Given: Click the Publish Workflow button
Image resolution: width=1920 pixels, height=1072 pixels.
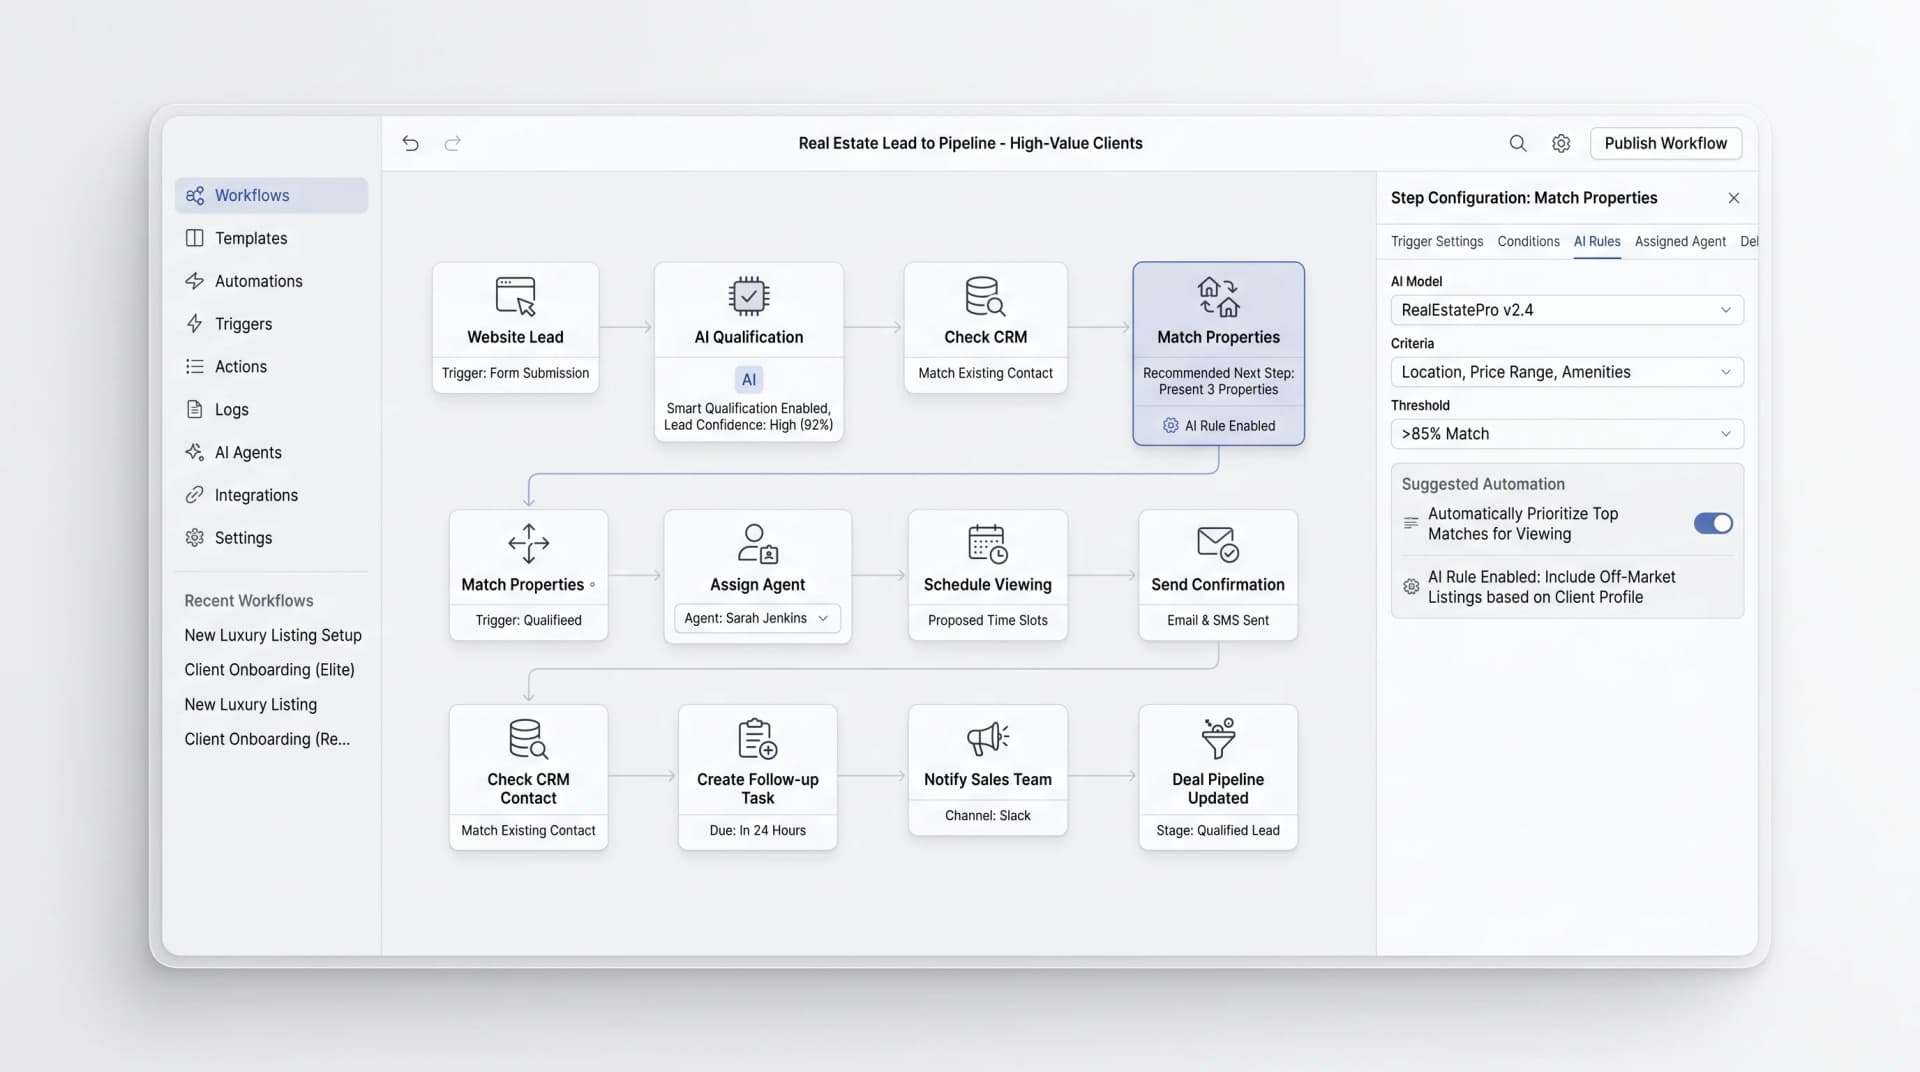Looking at the screenshot, I should point(1665,143).
